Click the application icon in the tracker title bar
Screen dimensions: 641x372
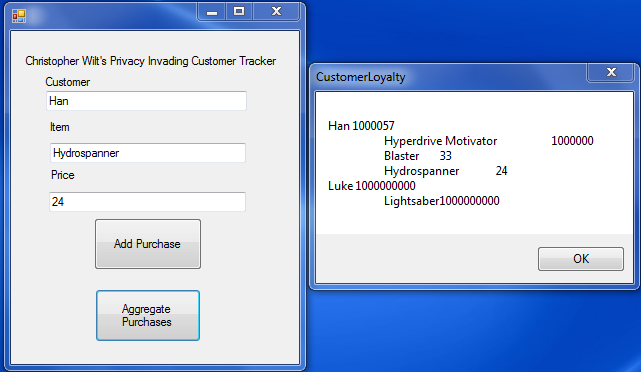19,16
